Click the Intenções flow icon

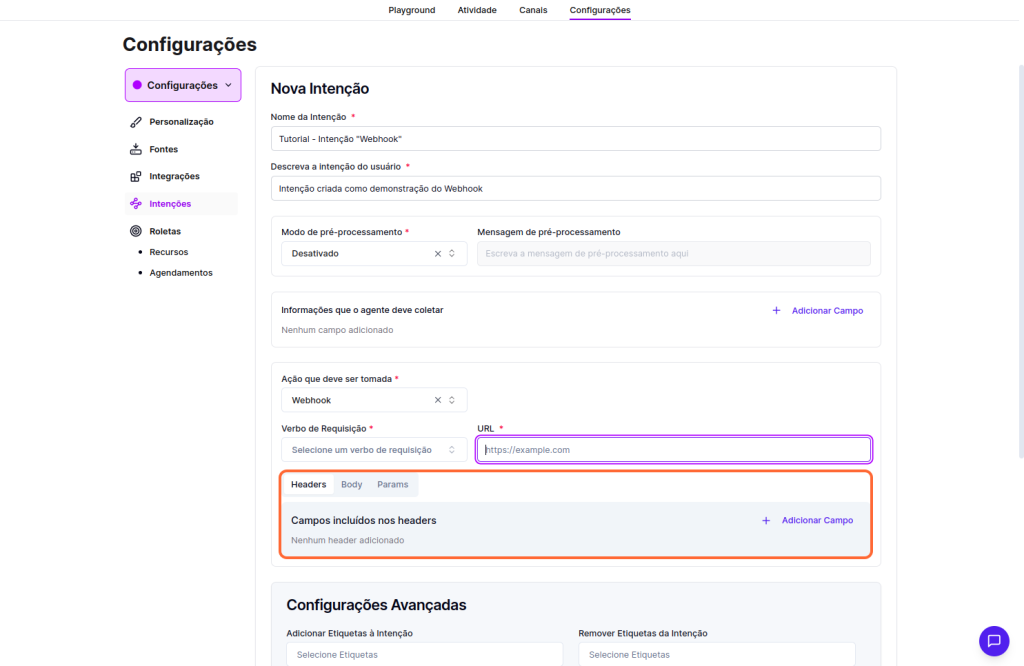136,204
